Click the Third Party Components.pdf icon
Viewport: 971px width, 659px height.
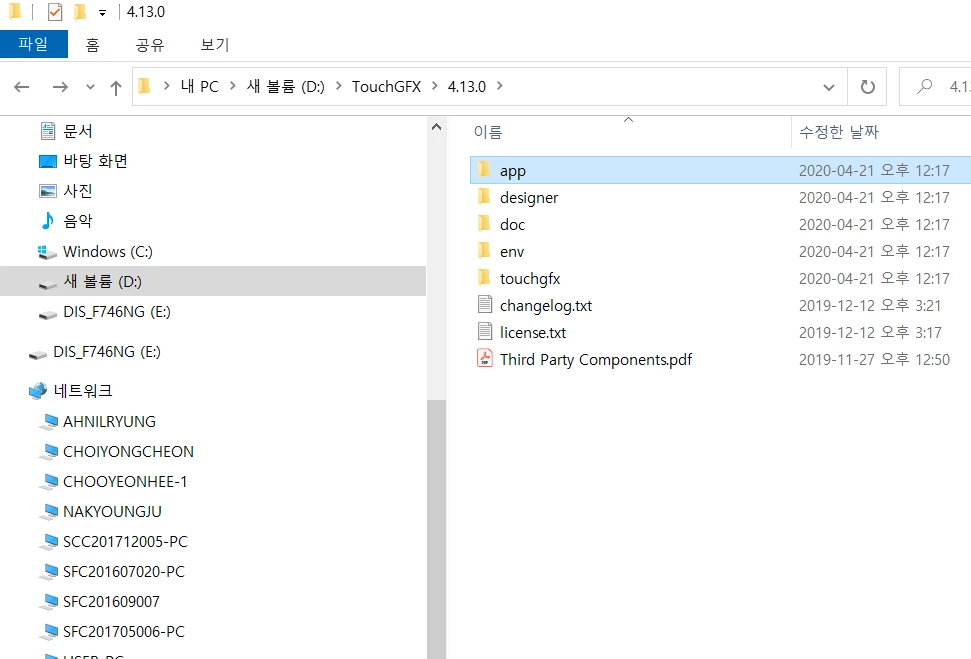pyautogui.click(x=485, y=358)
